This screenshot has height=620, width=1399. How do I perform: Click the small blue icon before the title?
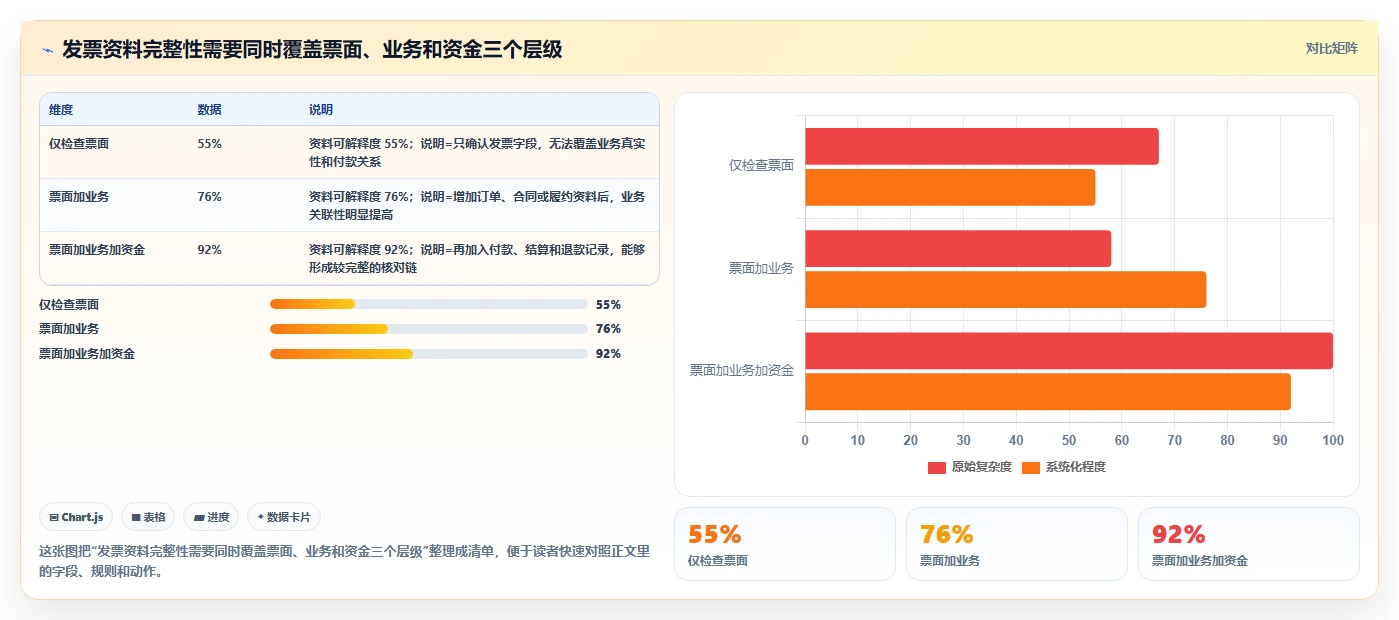coord(47,50)
